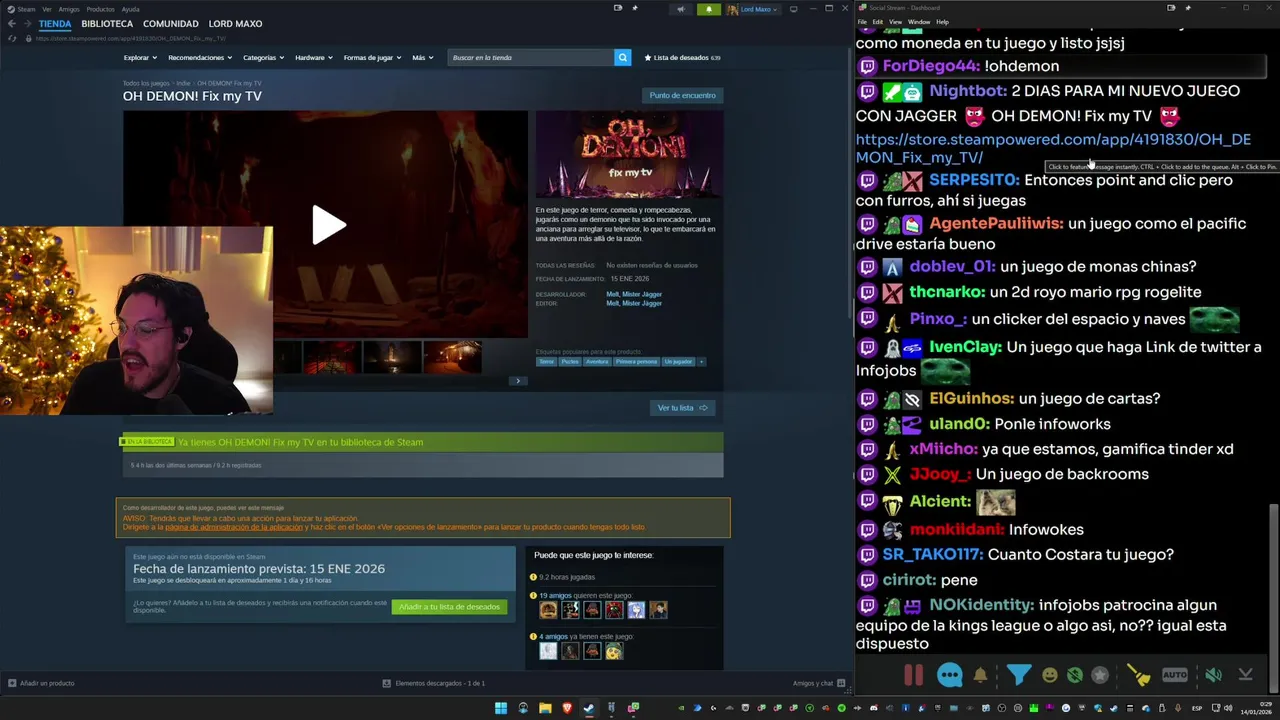The height and width of the screenshot is (720, 1280).
Task: Open developer link Mell, Mister Jägger
Action: click(634, 294)
